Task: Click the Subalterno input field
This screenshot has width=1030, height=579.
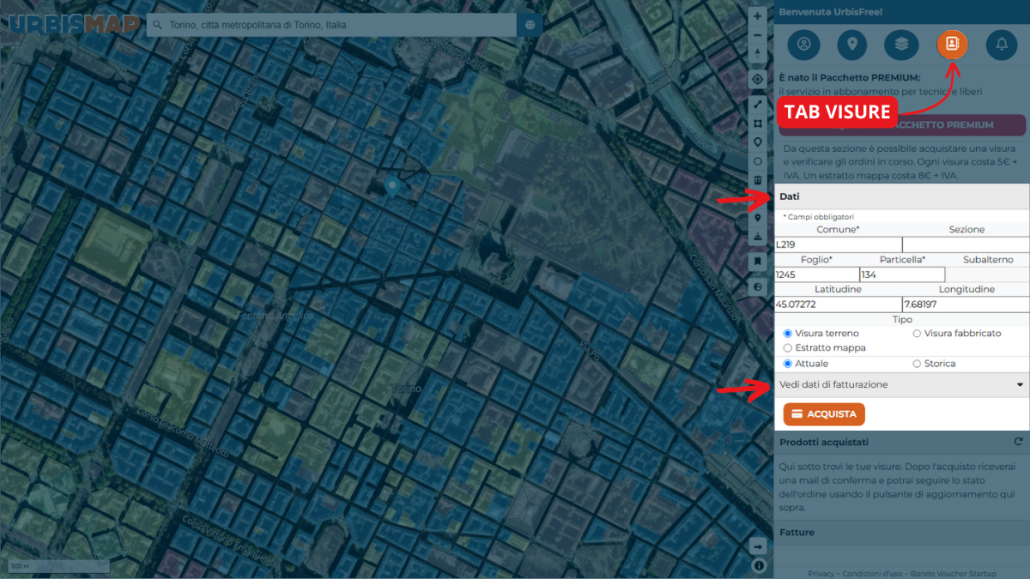Action: coord(987,275)
